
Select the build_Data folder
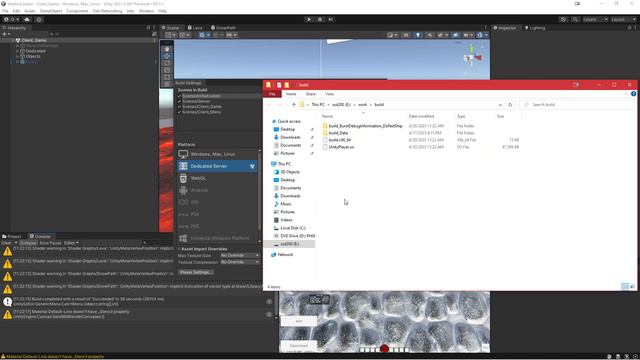pyautogui.click(x=338, y=133)
